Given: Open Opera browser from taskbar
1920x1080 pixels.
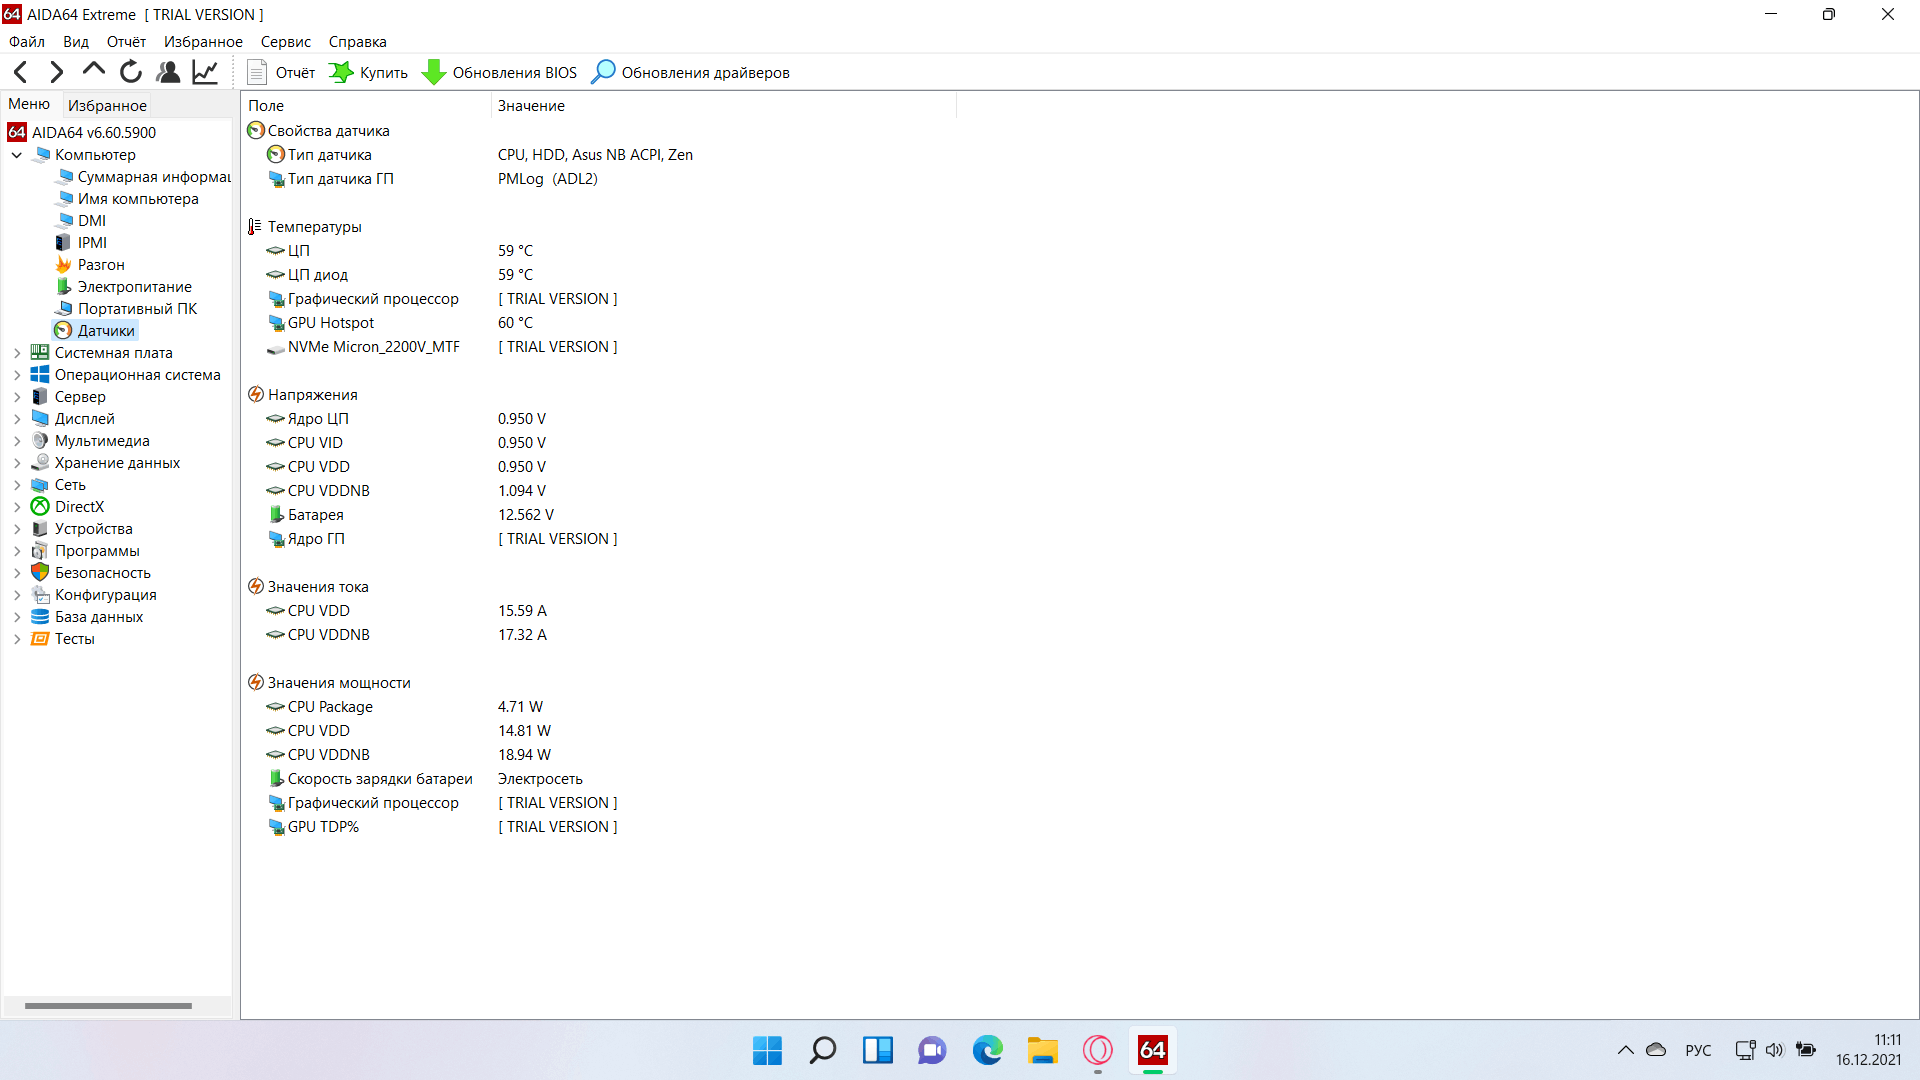Looking at the screenshot, I should point(1097,1050).
